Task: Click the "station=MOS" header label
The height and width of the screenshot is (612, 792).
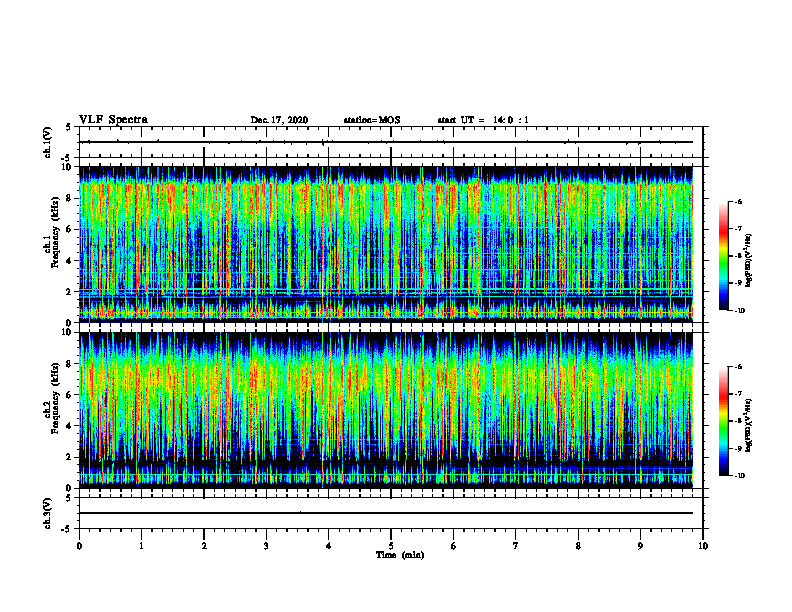Action: (372, 120)
